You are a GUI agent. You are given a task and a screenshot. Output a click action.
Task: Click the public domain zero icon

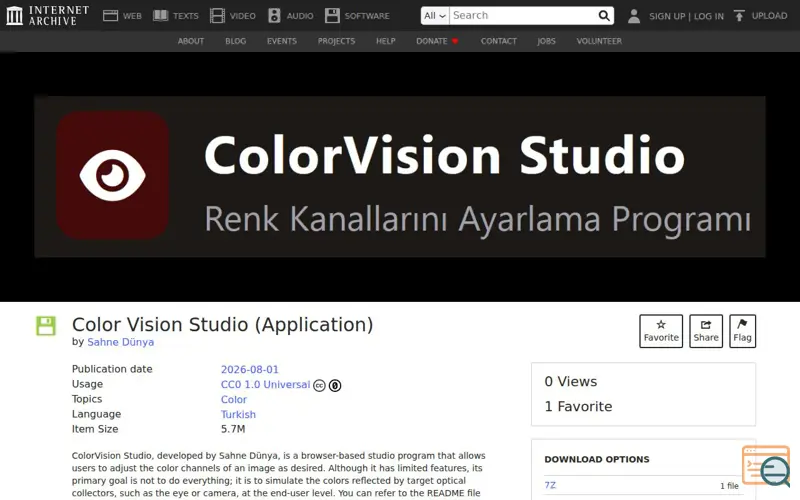[x=335, y=385]
